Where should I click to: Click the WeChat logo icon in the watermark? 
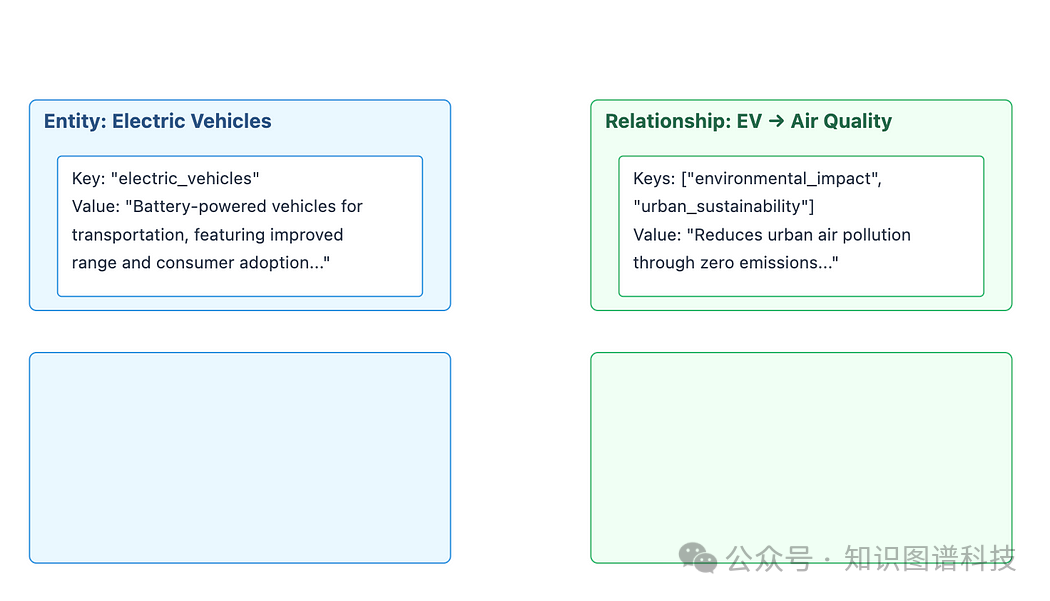[x=697, y=558]
